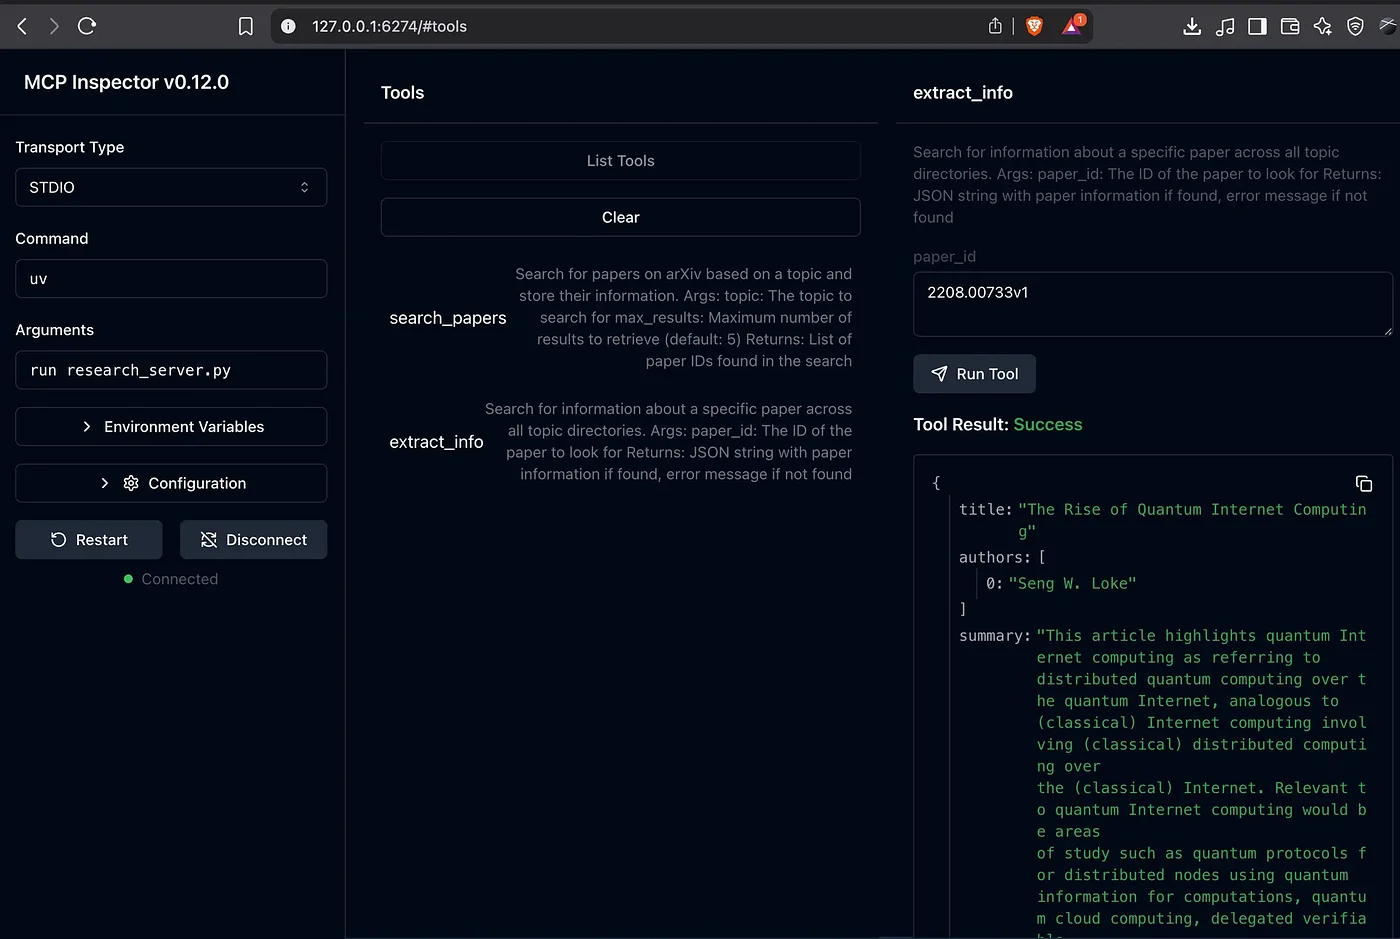
Task: Click the Brave Shields lion icon
Action: (1034, 26)
